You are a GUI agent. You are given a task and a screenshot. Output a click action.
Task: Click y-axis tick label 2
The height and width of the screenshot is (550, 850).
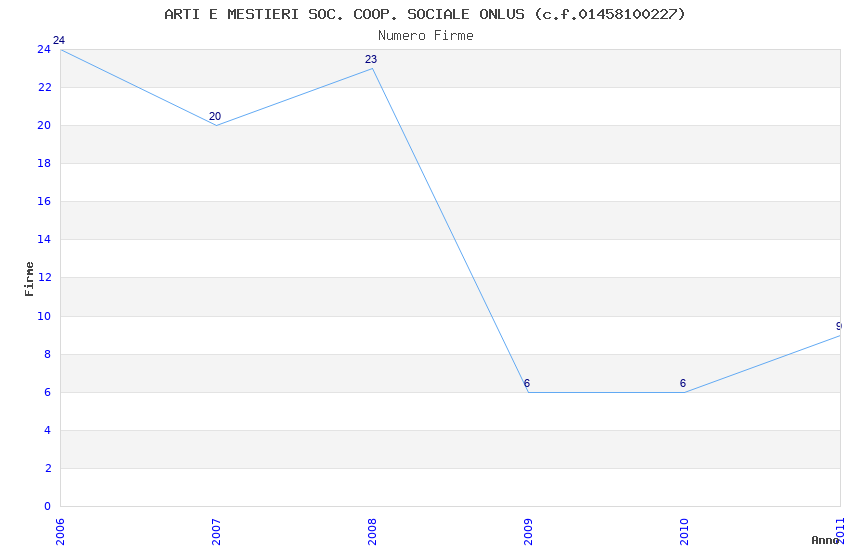[48, 468]
